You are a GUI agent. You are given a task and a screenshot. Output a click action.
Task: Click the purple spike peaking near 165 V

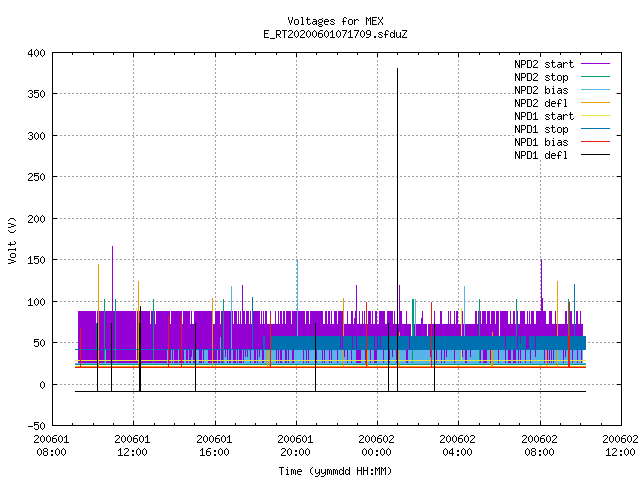113,278
